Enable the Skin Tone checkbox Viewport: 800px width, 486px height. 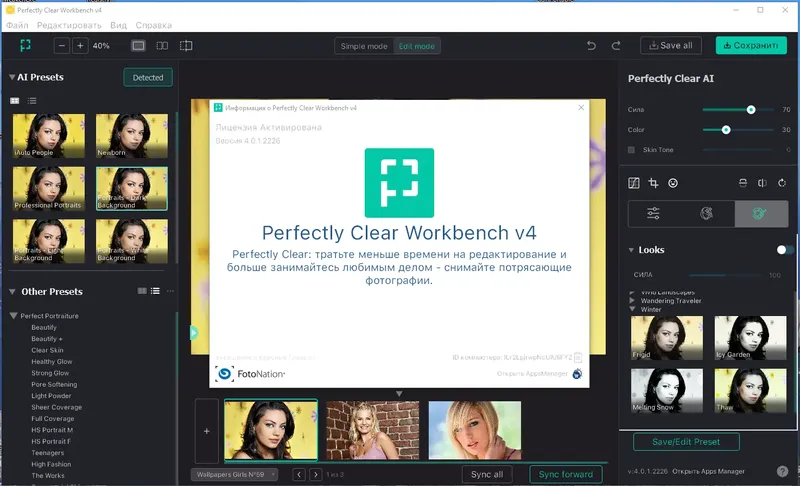point(631,150)
